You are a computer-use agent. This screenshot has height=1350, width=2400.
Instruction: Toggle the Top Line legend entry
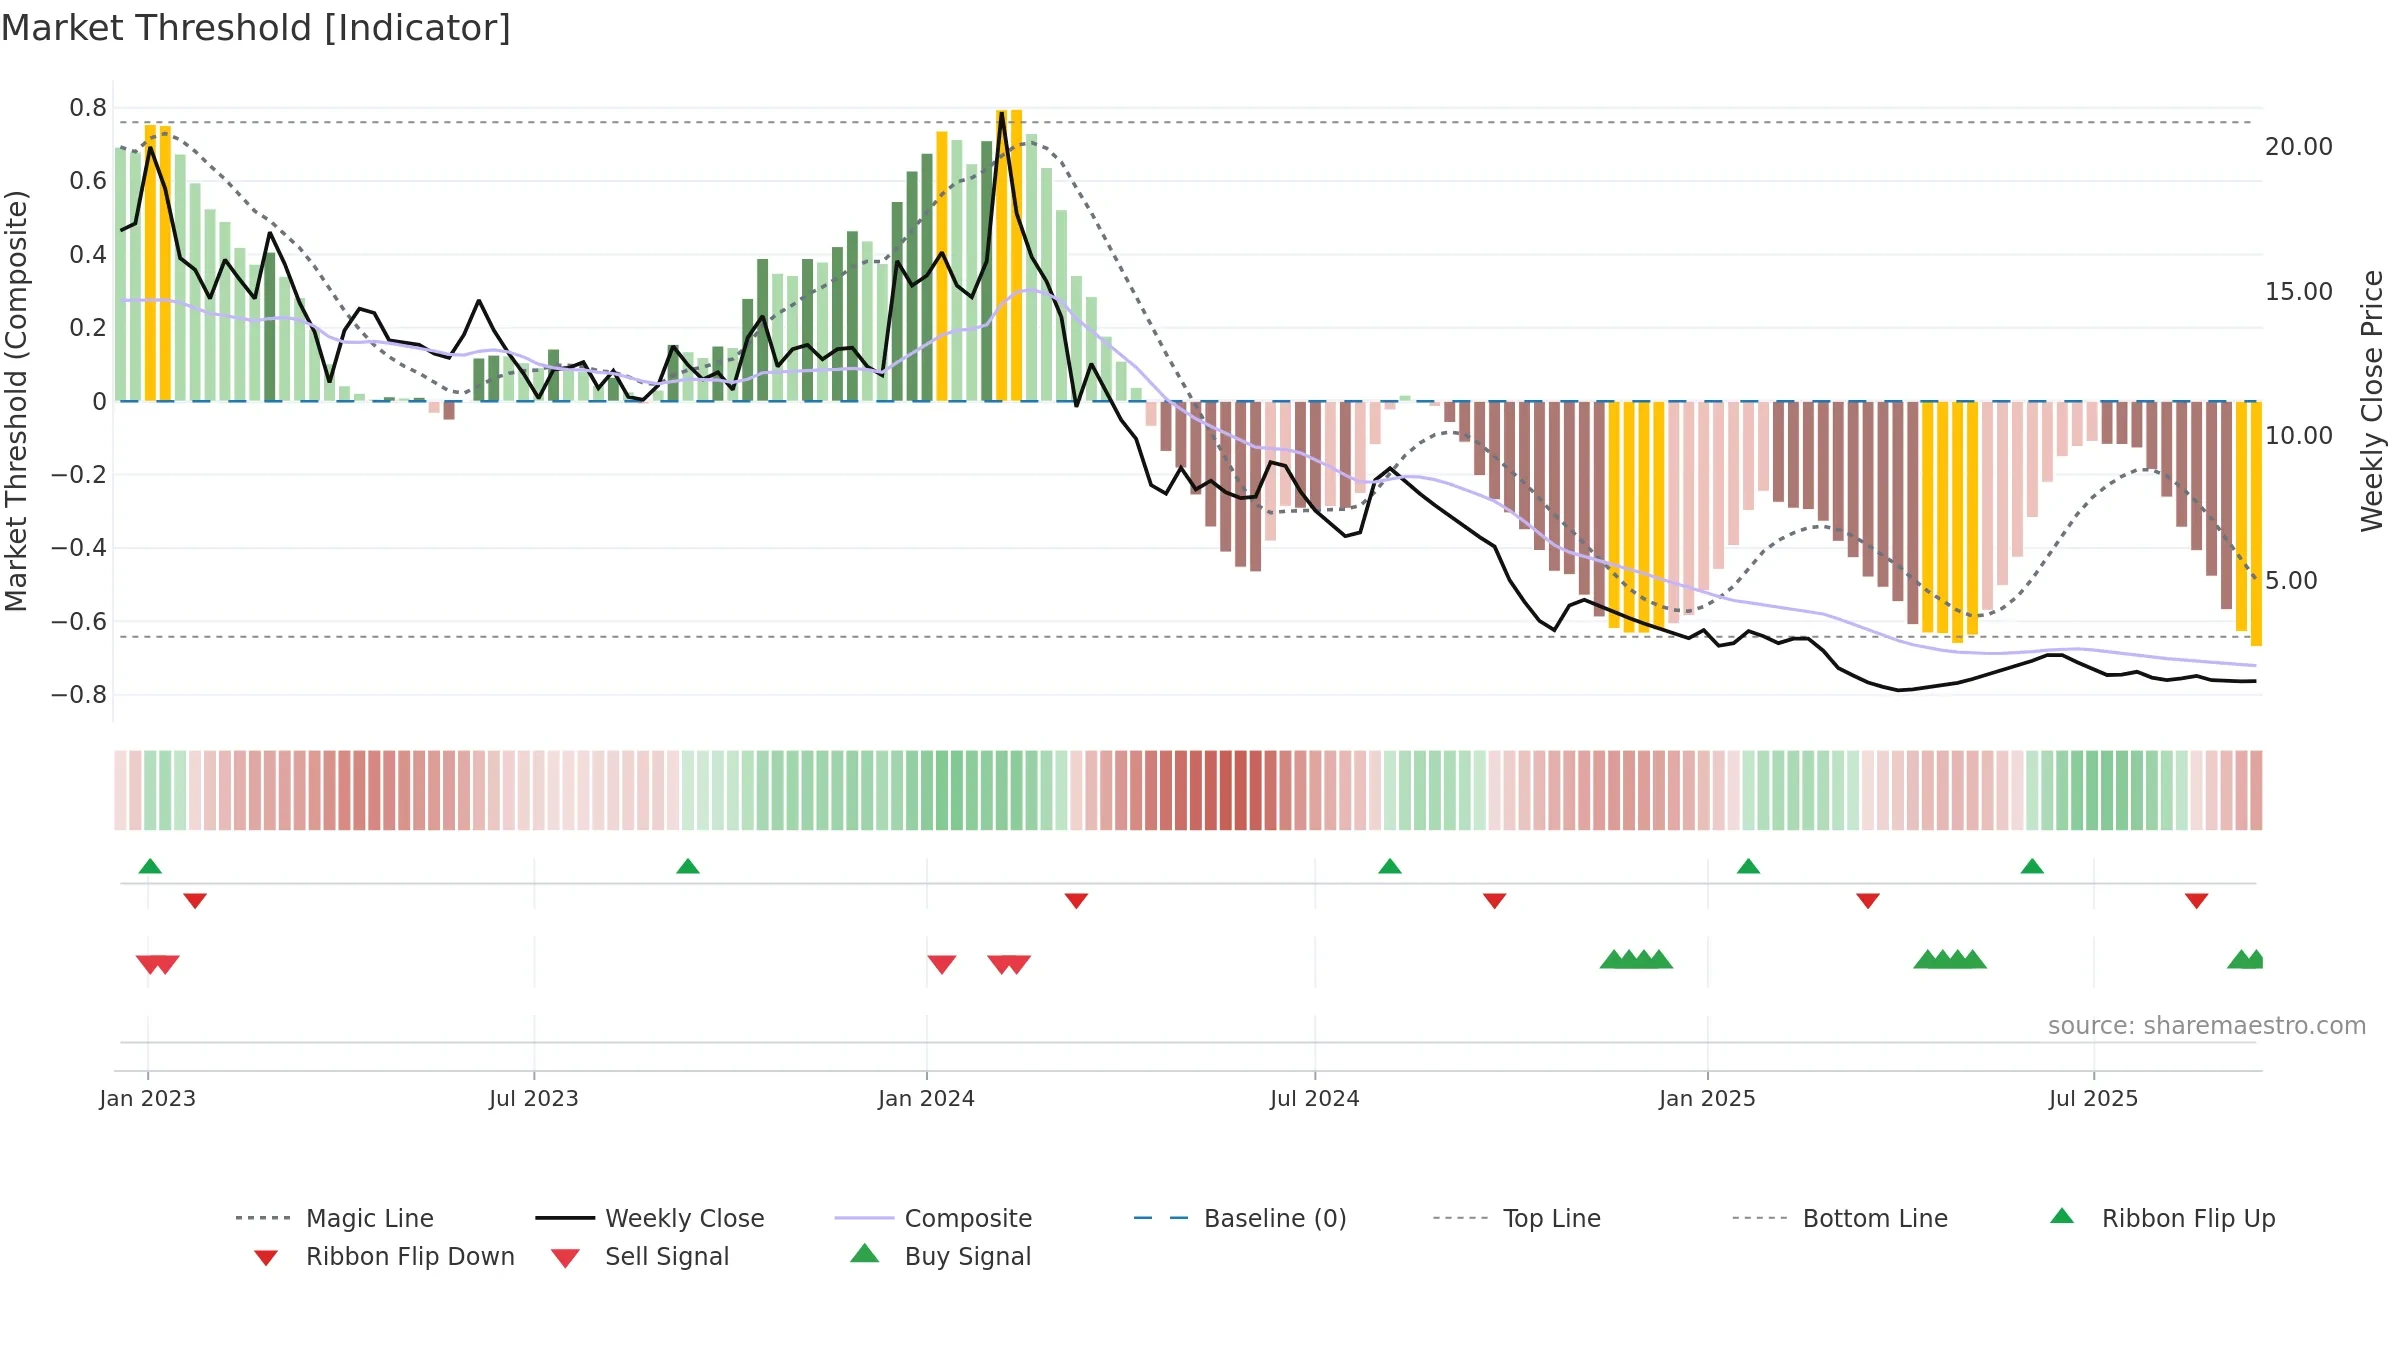[x=1517, y=1218]
